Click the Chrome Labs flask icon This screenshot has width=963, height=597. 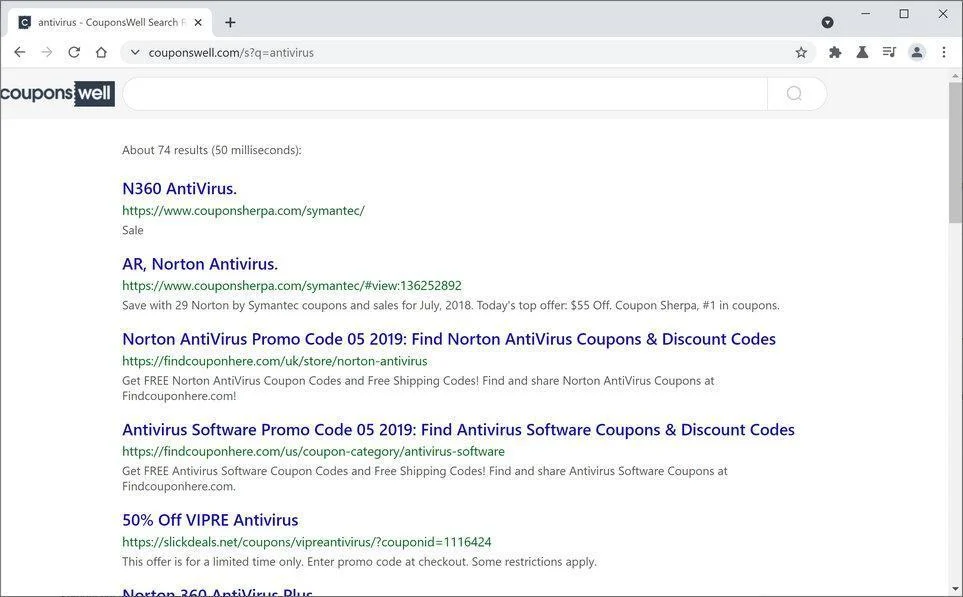862,52
